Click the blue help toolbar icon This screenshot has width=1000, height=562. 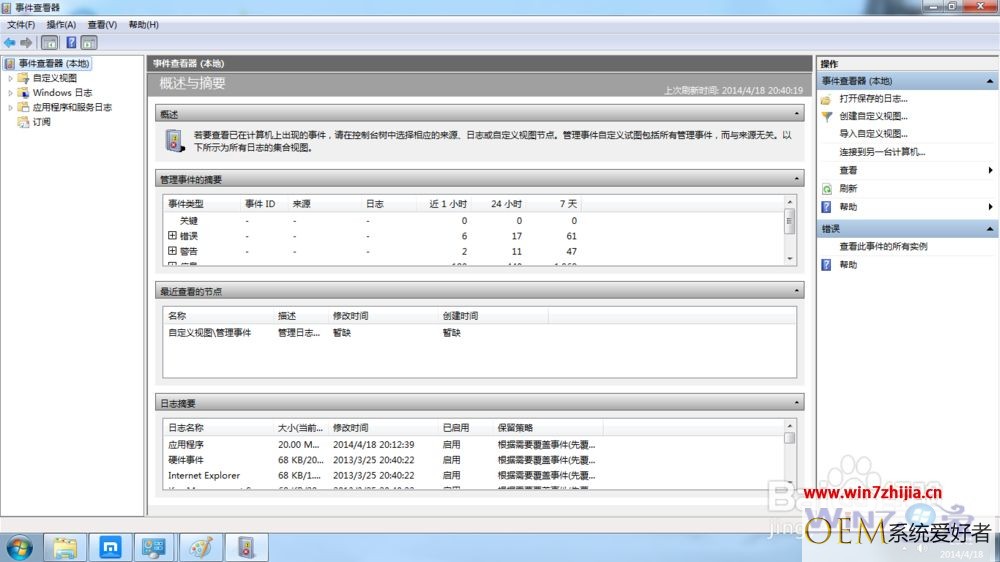(71, 43)
